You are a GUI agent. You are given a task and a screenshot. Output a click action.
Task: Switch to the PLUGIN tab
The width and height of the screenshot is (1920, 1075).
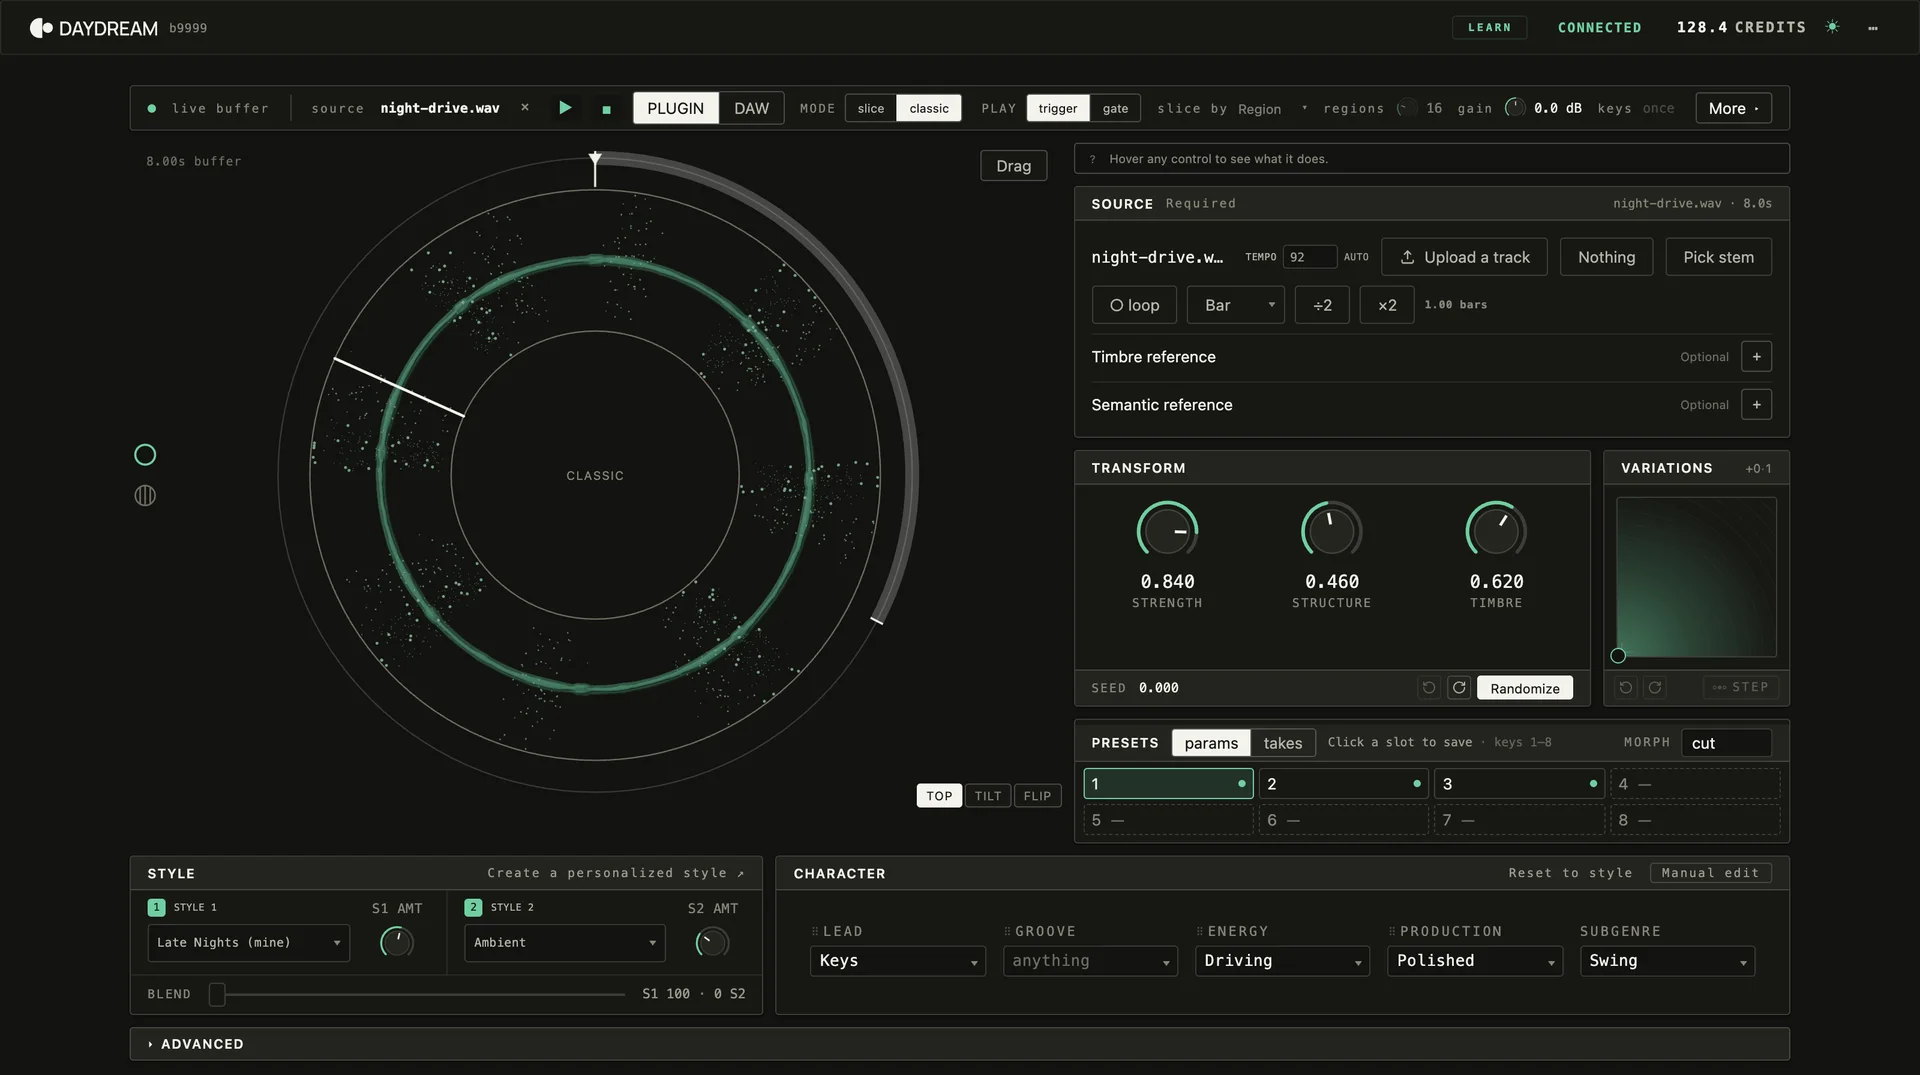(675, 108)
